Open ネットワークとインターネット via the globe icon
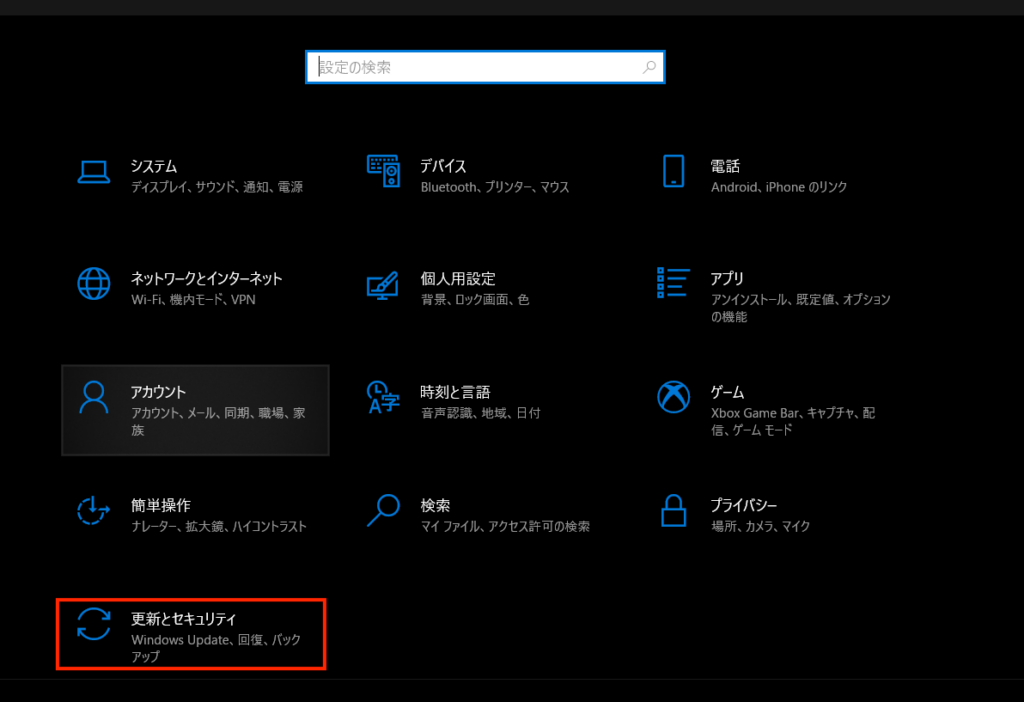 coord(93,284)
